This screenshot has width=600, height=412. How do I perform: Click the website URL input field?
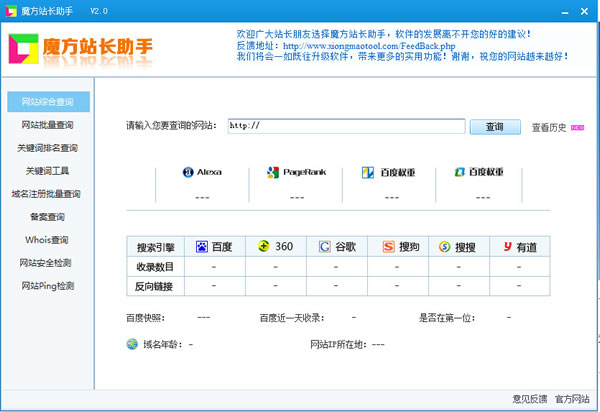345,126
